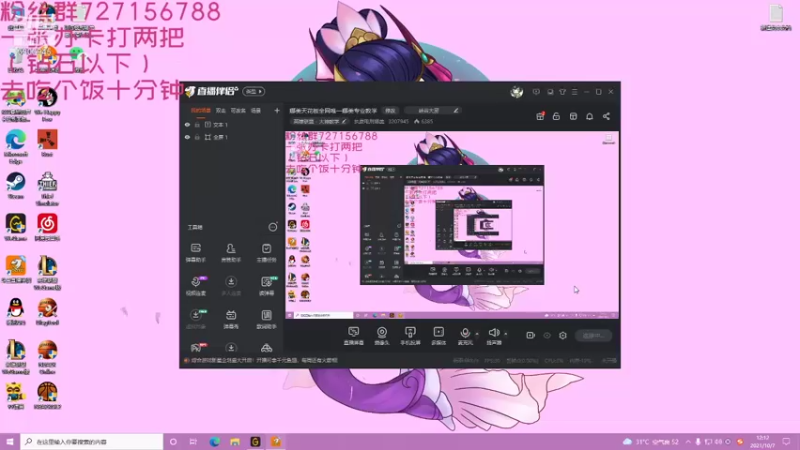This screenshot has width=800, height=450.
Task: Add multimedia source from bottom bar
Action: tap(439, 336)
